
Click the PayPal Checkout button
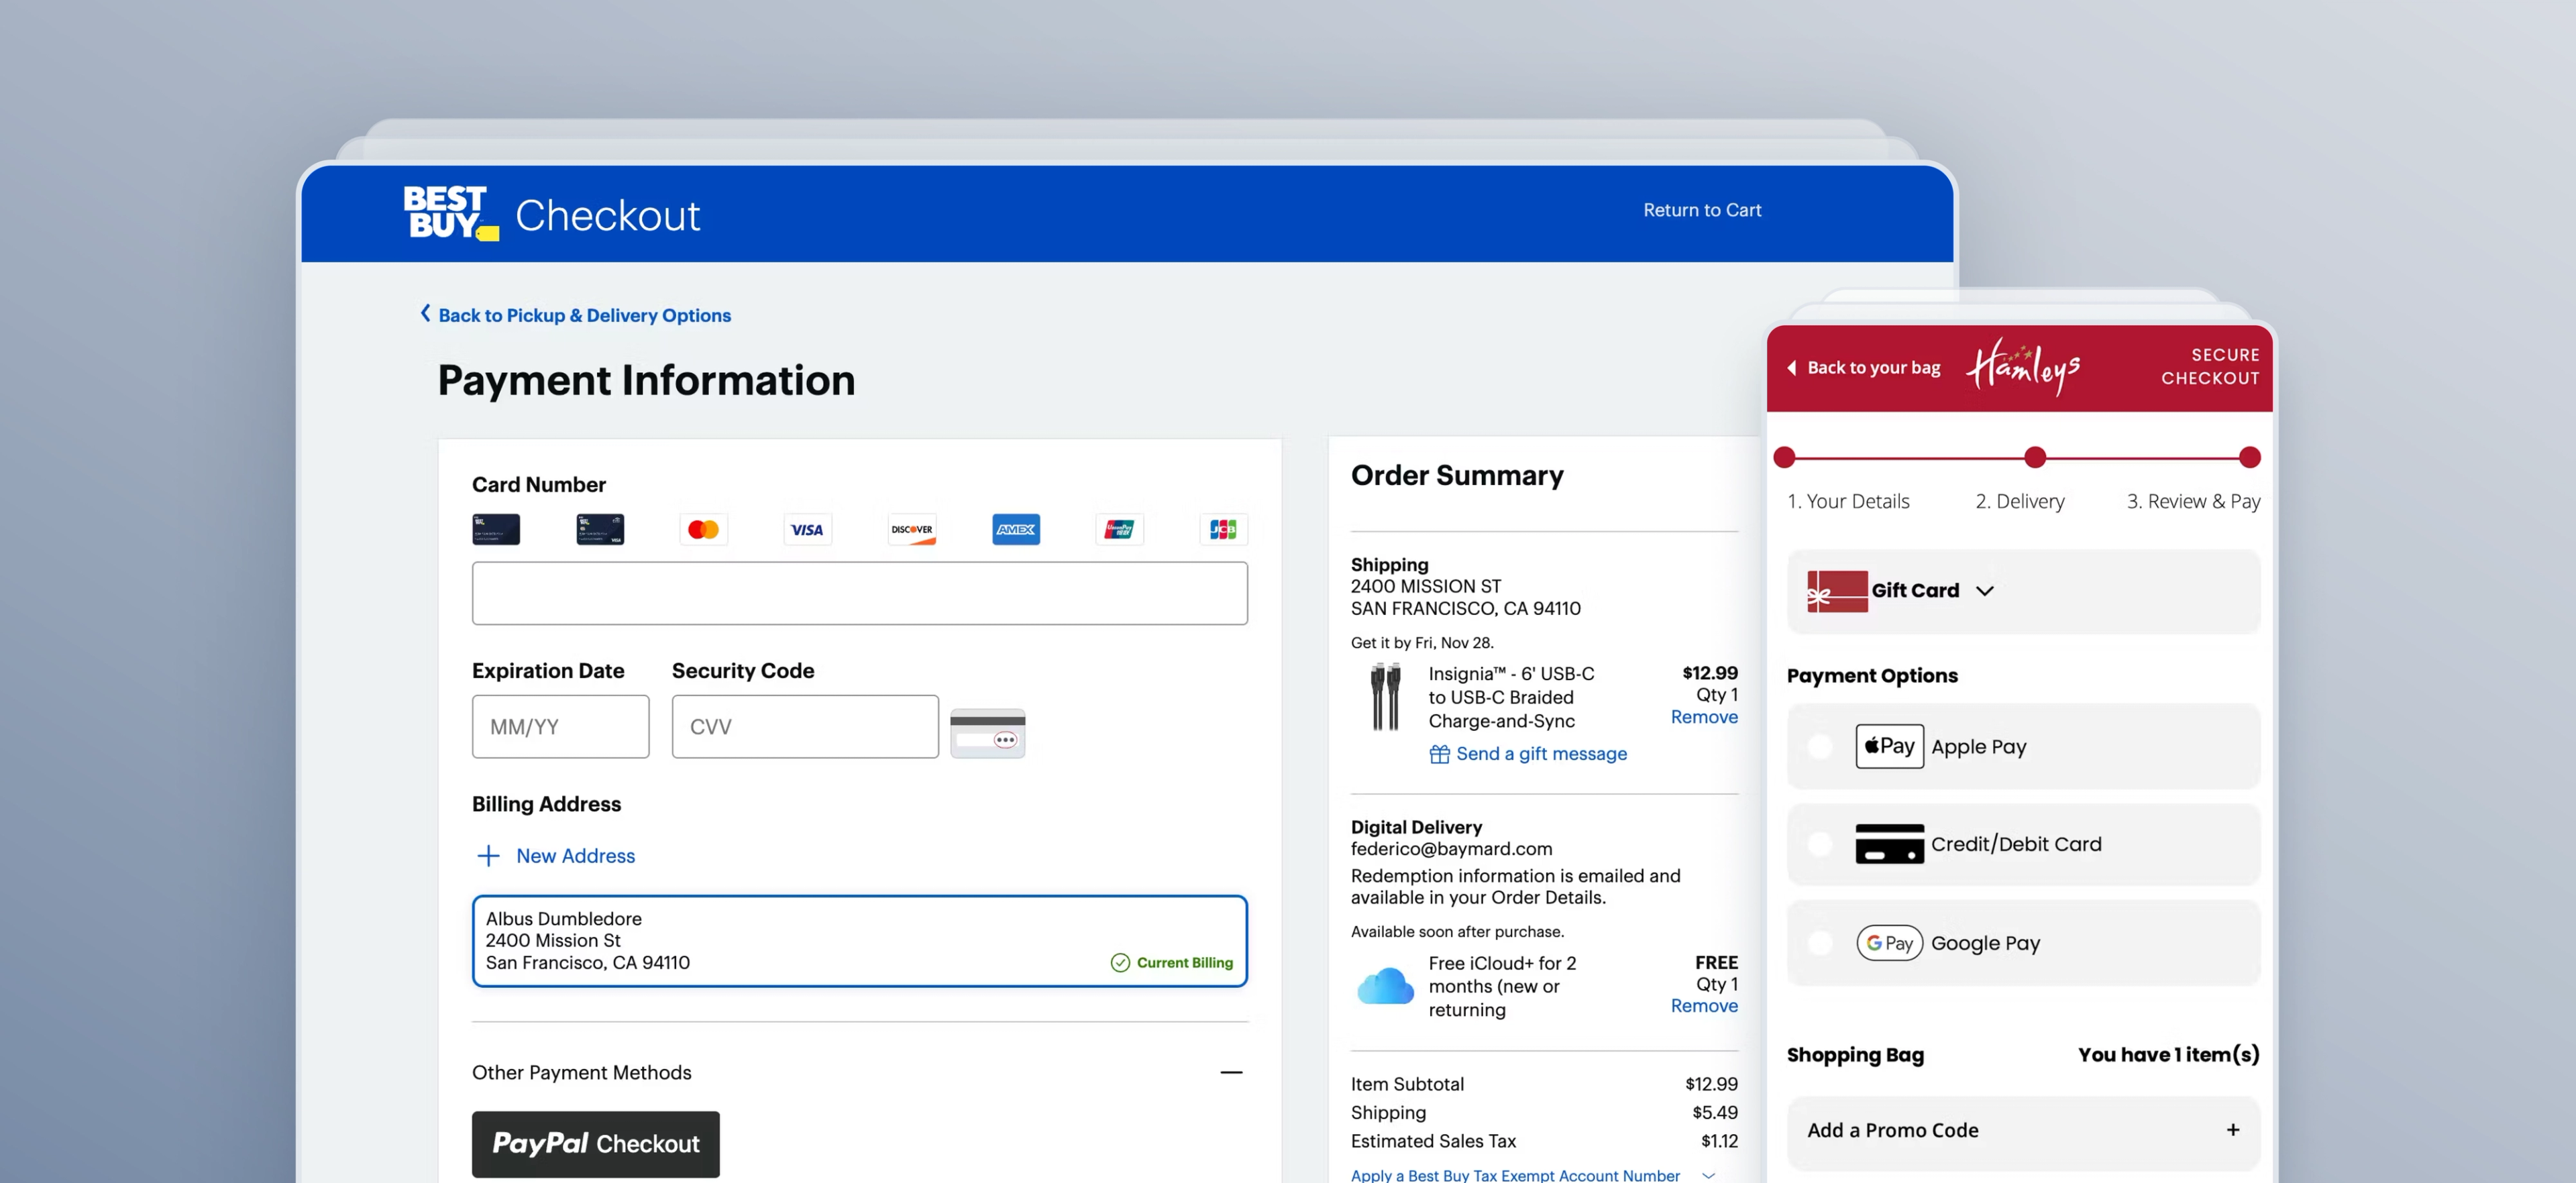tap(596, 1144)
